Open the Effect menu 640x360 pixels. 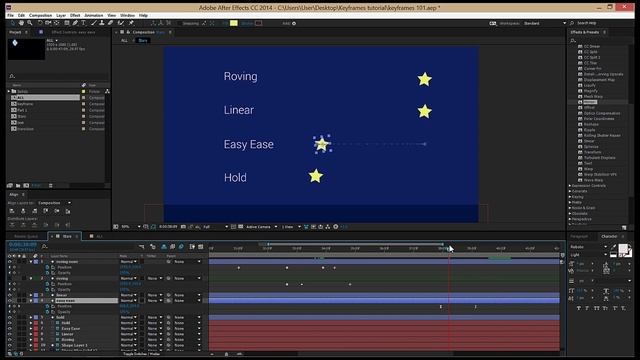tap(75, 15)
